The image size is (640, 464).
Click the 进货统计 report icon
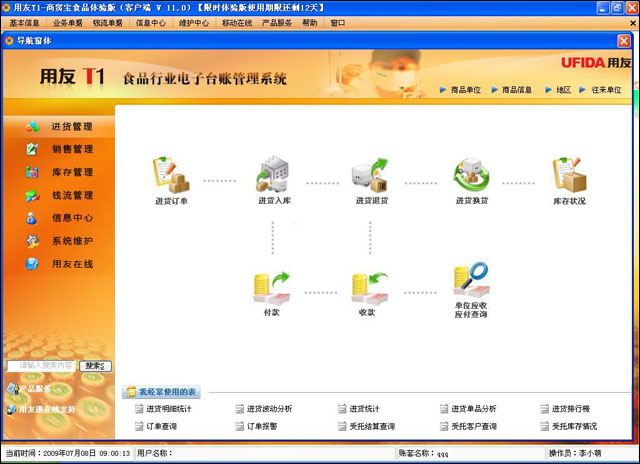point(342,408)
